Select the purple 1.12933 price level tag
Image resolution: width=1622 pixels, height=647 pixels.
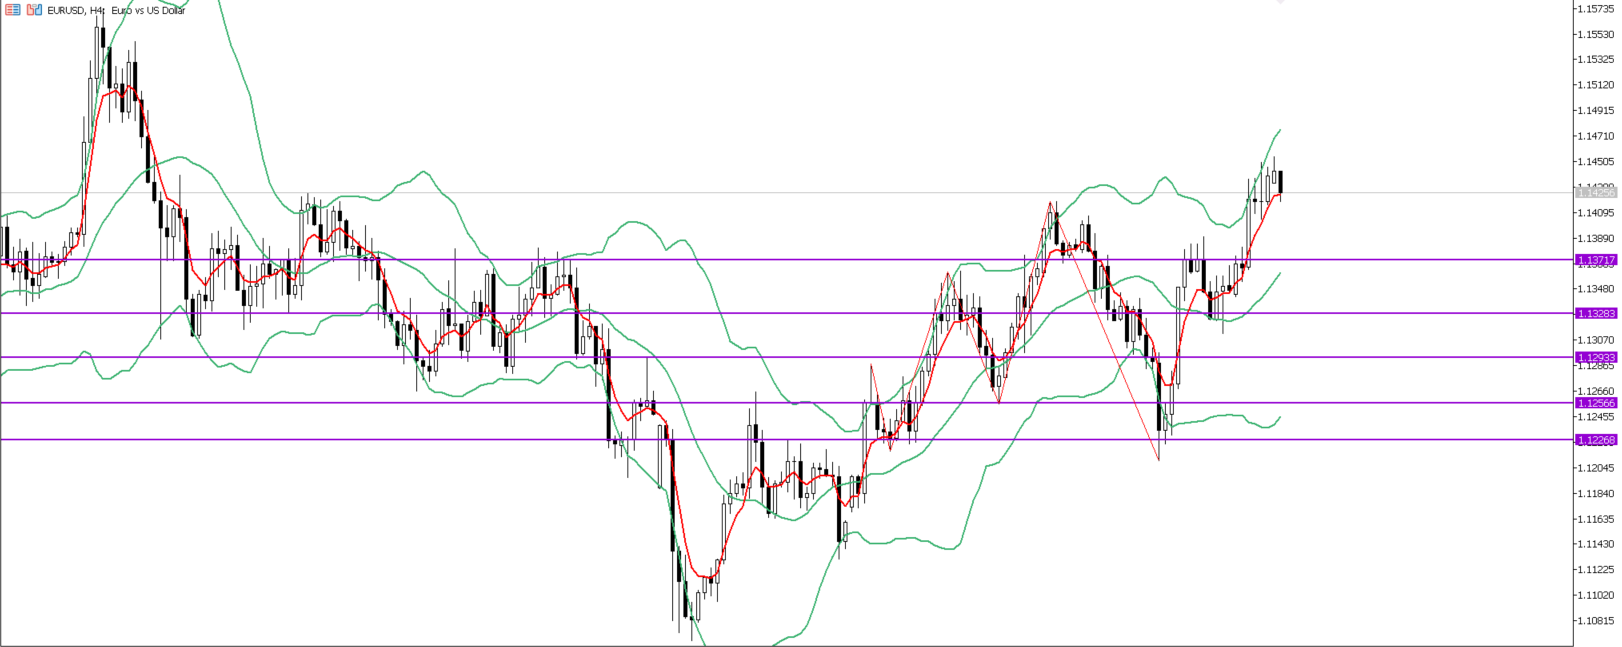1595,357
